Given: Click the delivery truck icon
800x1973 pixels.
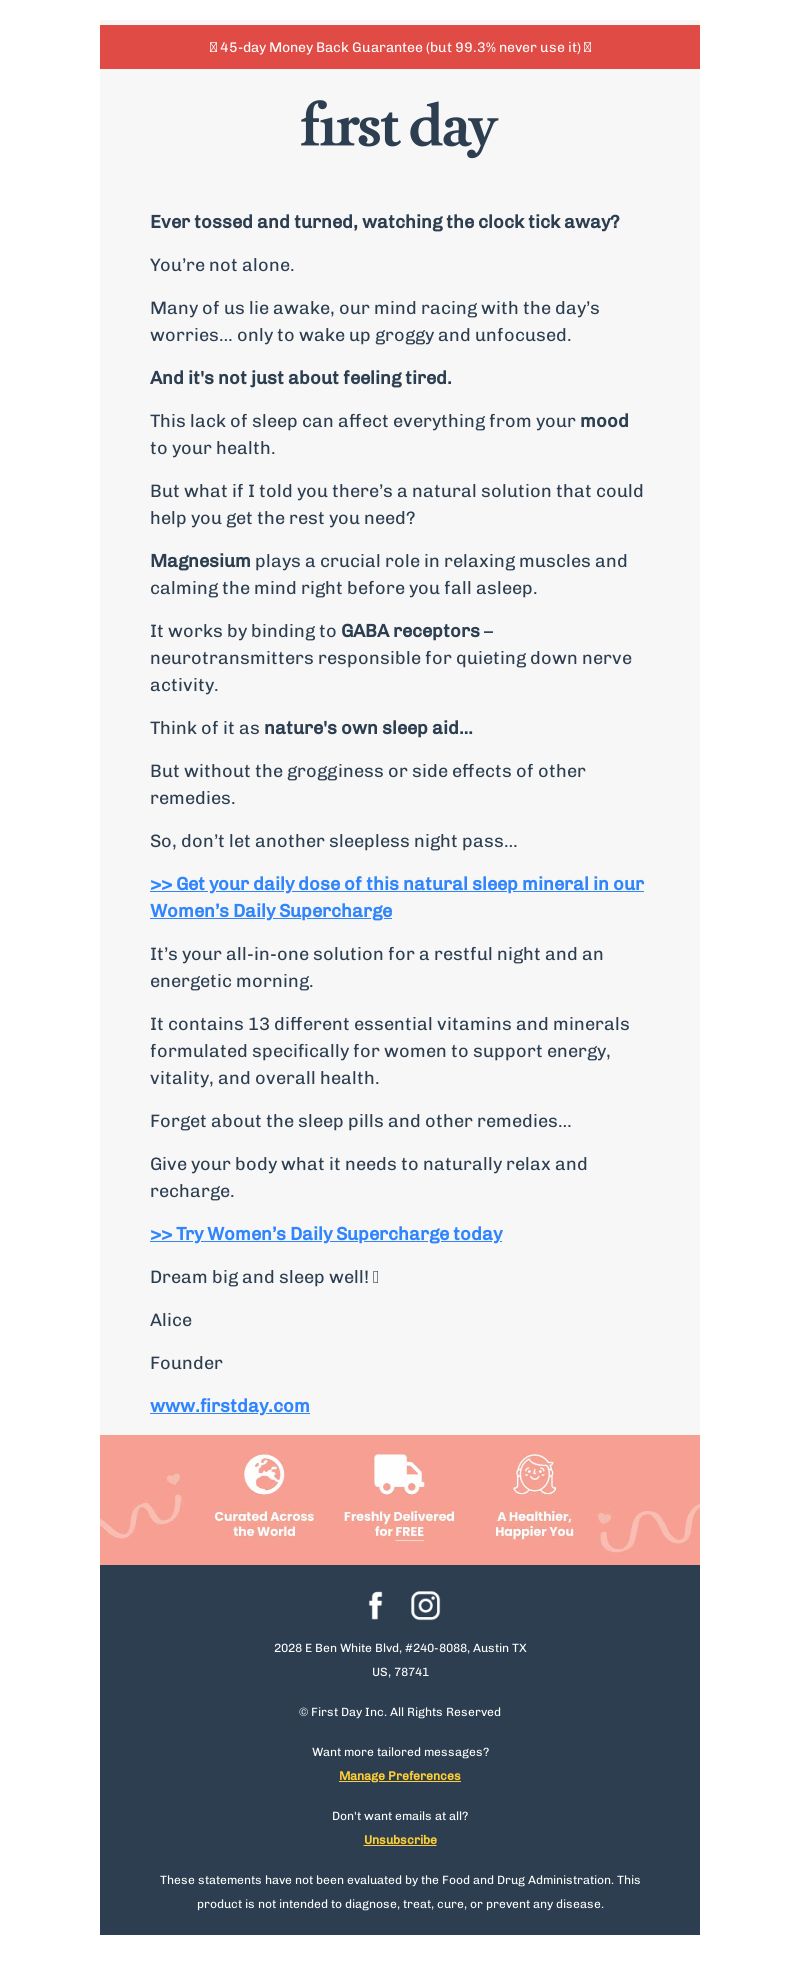Looking at the screenshot, I should 399,1474.
